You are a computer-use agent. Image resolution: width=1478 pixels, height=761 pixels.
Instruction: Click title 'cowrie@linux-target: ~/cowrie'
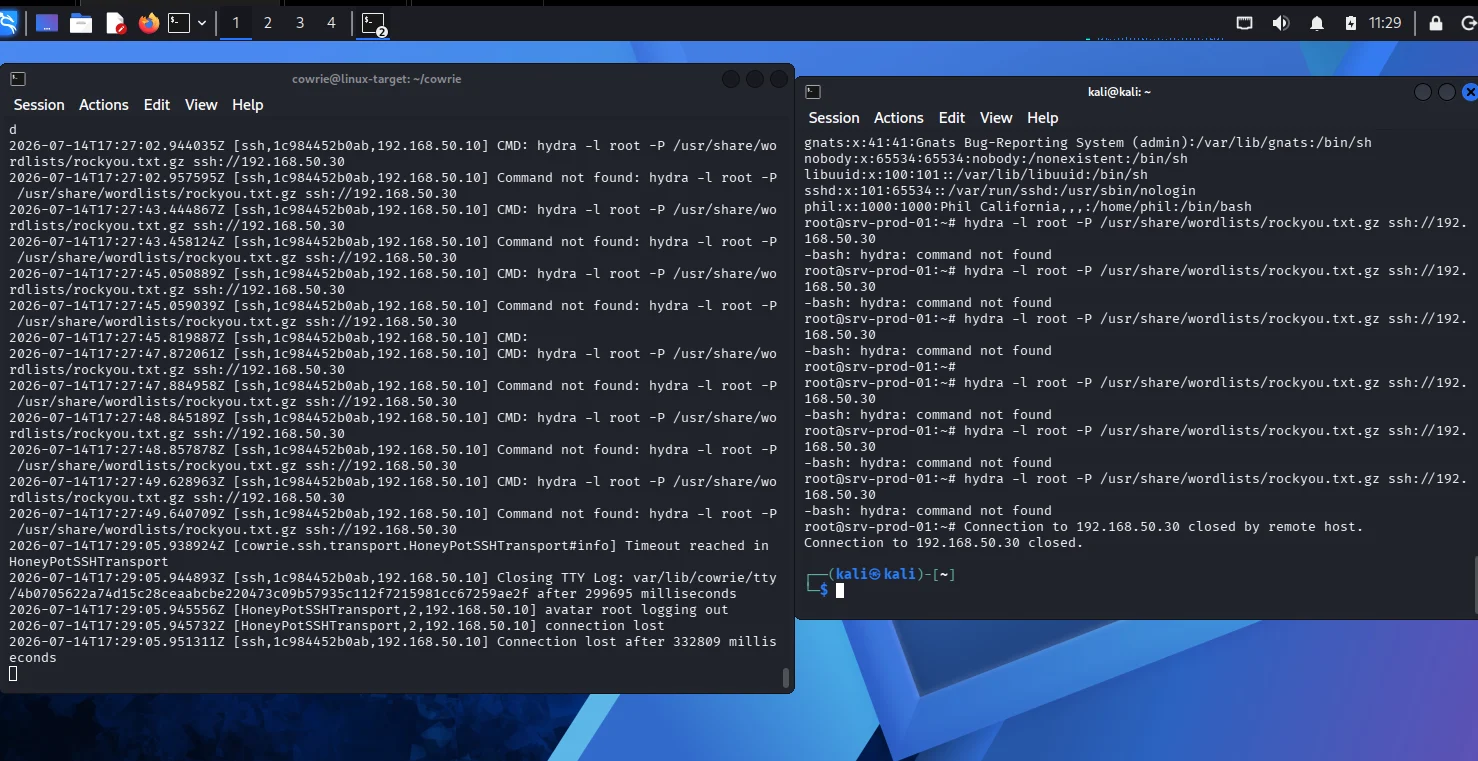[x=377, y=79]
